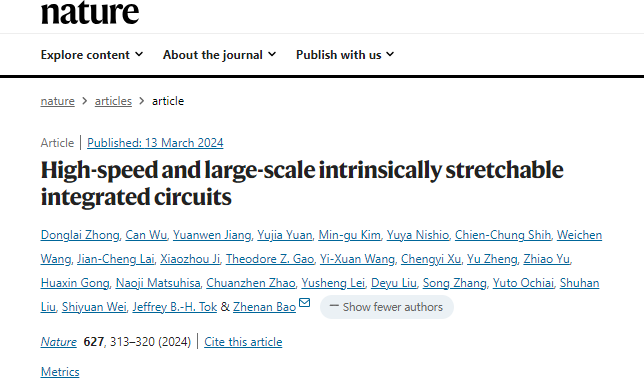Click author Yuto Ochiai
The width and height of the screenshot is (644, 385).
click(523, 283)
